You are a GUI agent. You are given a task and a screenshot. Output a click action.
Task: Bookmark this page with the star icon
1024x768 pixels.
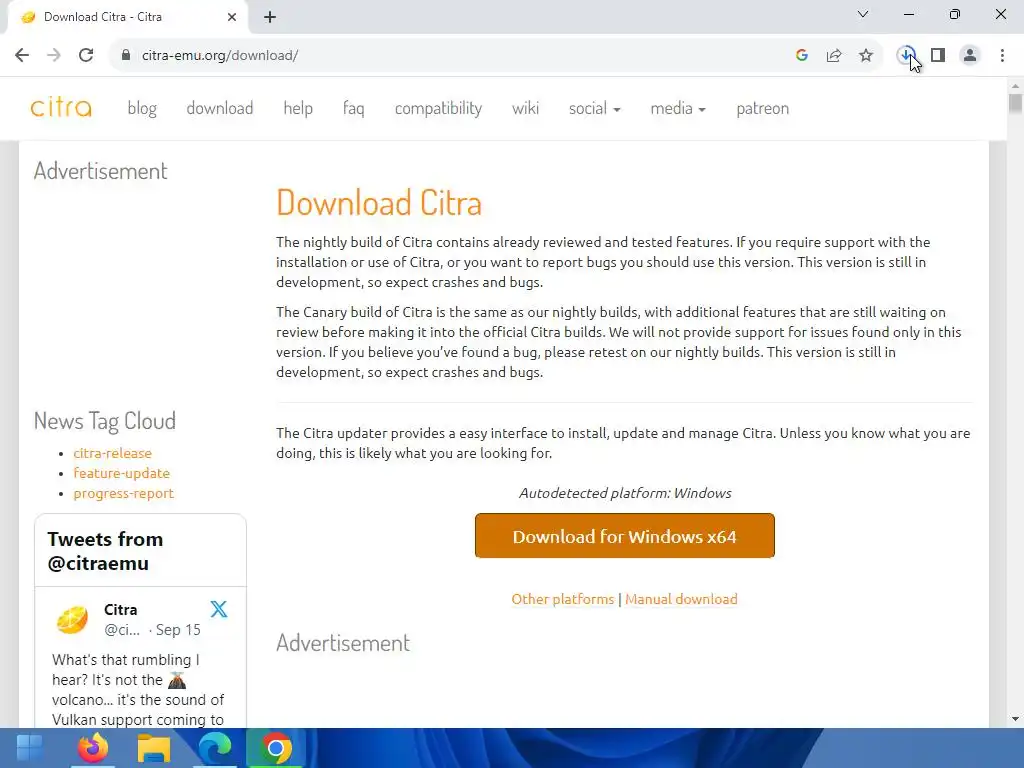click(866, 56)
